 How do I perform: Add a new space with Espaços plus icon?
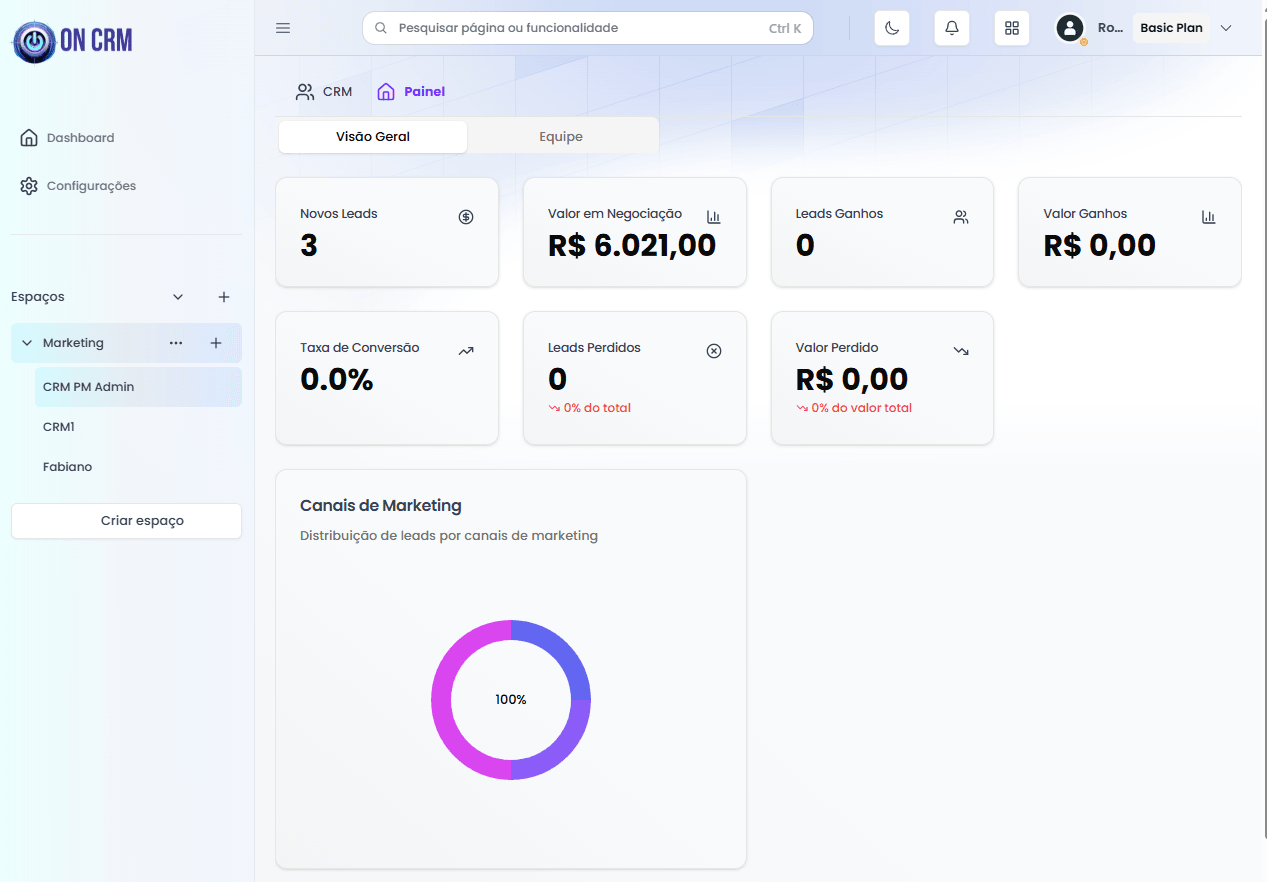tap(224, 297)
